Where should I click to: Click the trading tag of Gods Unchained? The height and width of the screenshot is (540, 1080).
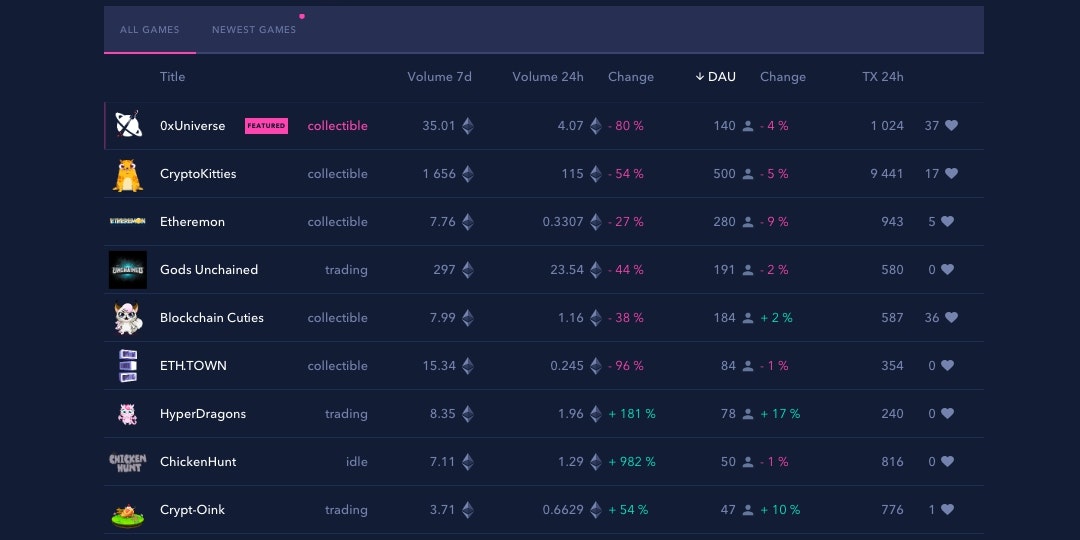(x=346, y=270)
